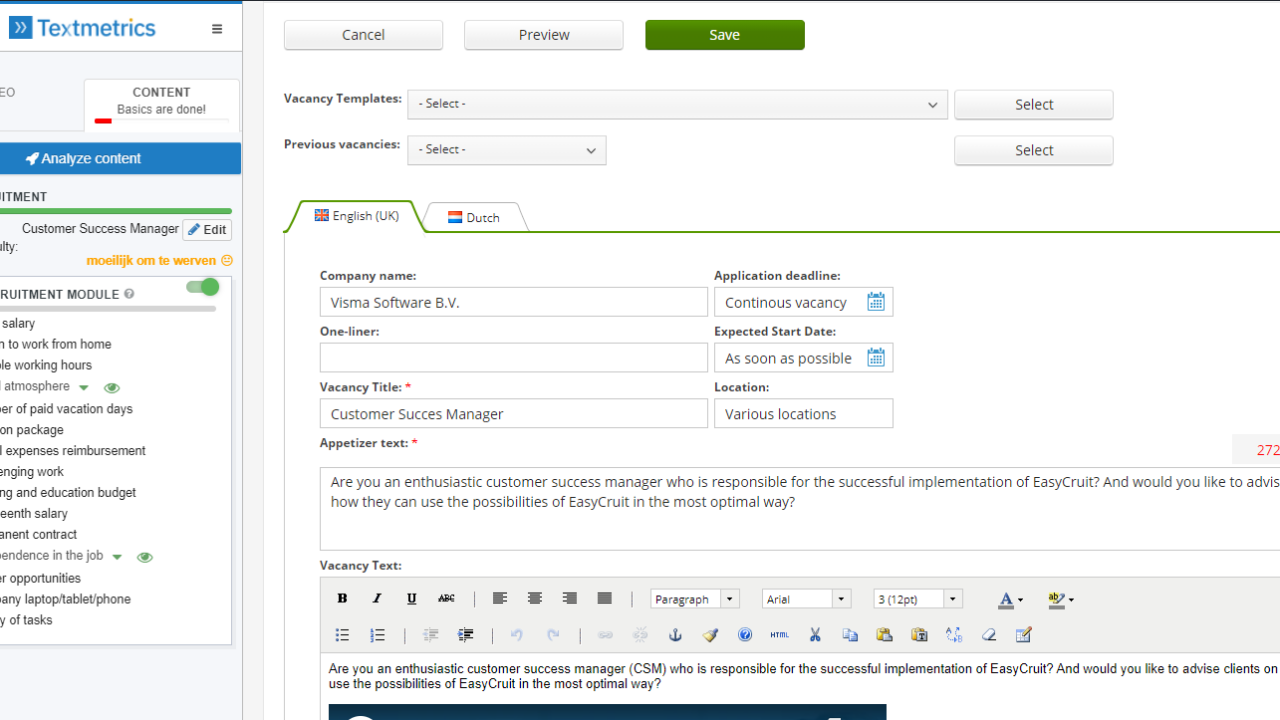
Task: Hide the atmosphere item via its eye icon
Action: coord(111,387)
